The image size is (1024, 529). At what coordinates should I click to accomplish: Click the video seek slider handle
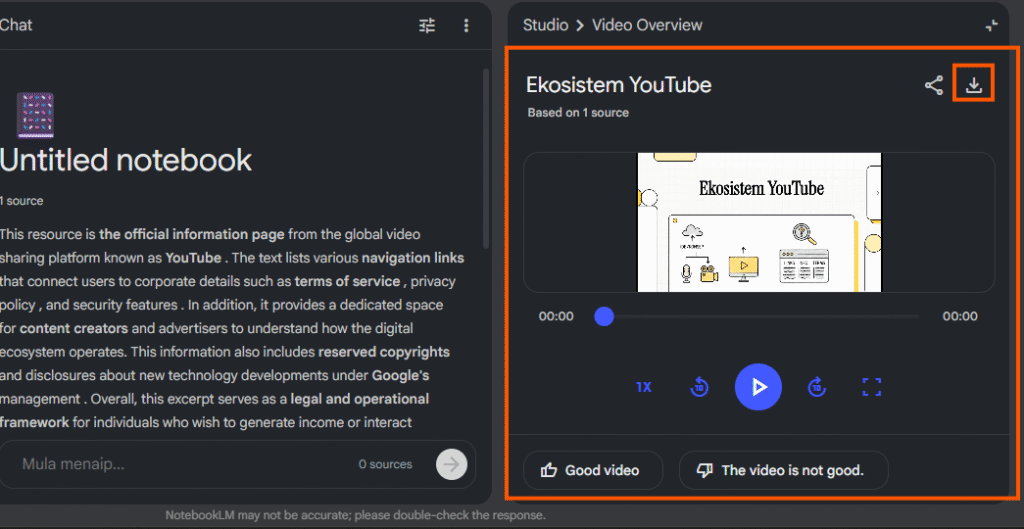click(x=604, y=317)
